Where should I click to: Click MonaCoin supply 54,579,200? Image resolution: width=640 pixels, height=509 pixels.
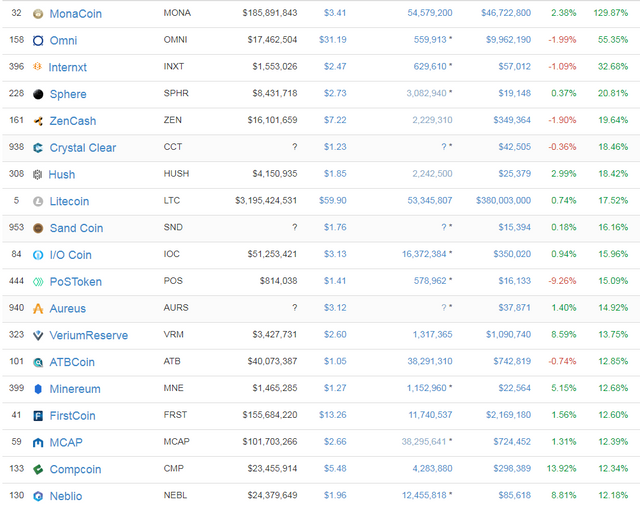click(429, 13)
